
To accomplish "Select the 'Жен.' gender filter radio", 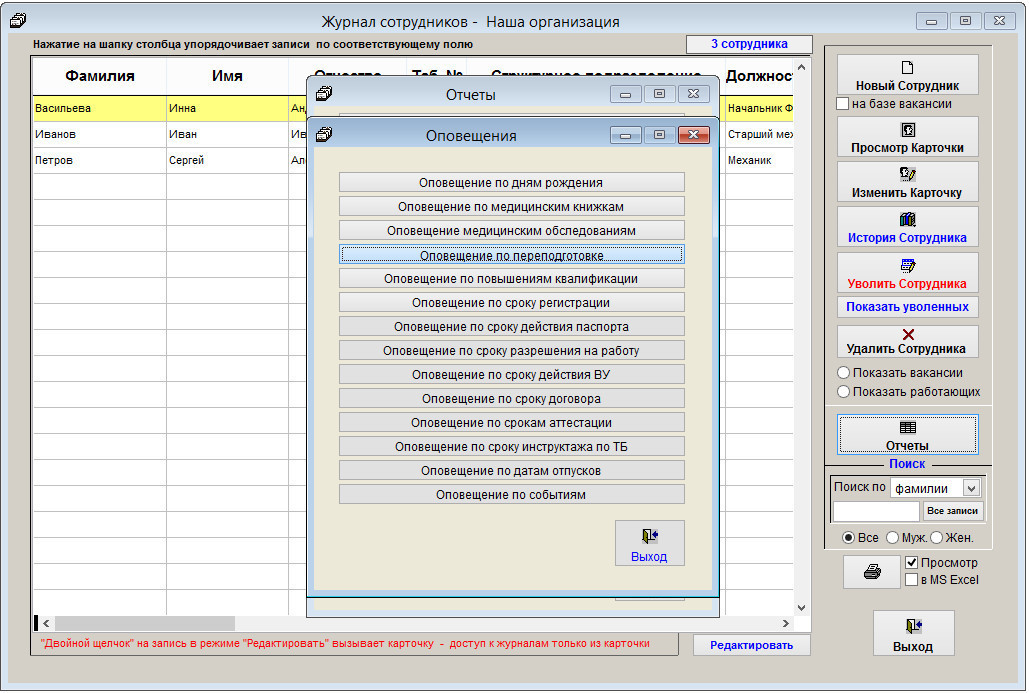I will pyautogui.click(x=937, y=538).
